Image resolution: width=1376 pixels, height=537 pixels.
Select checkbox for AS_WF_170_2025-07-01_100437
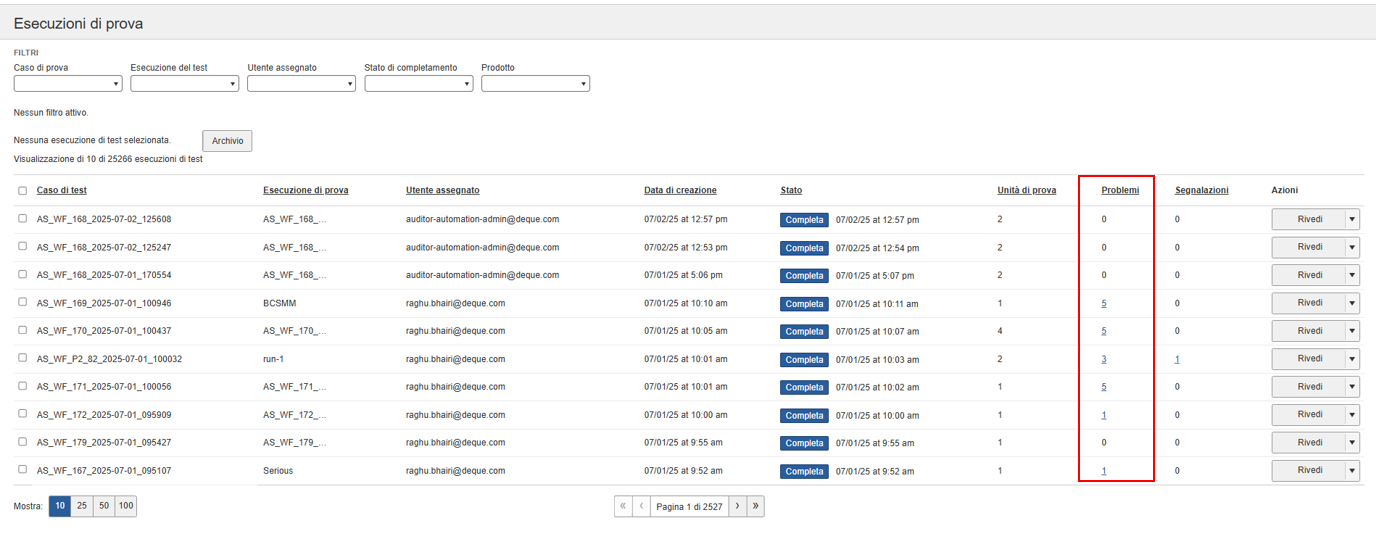tap(23, 330)
